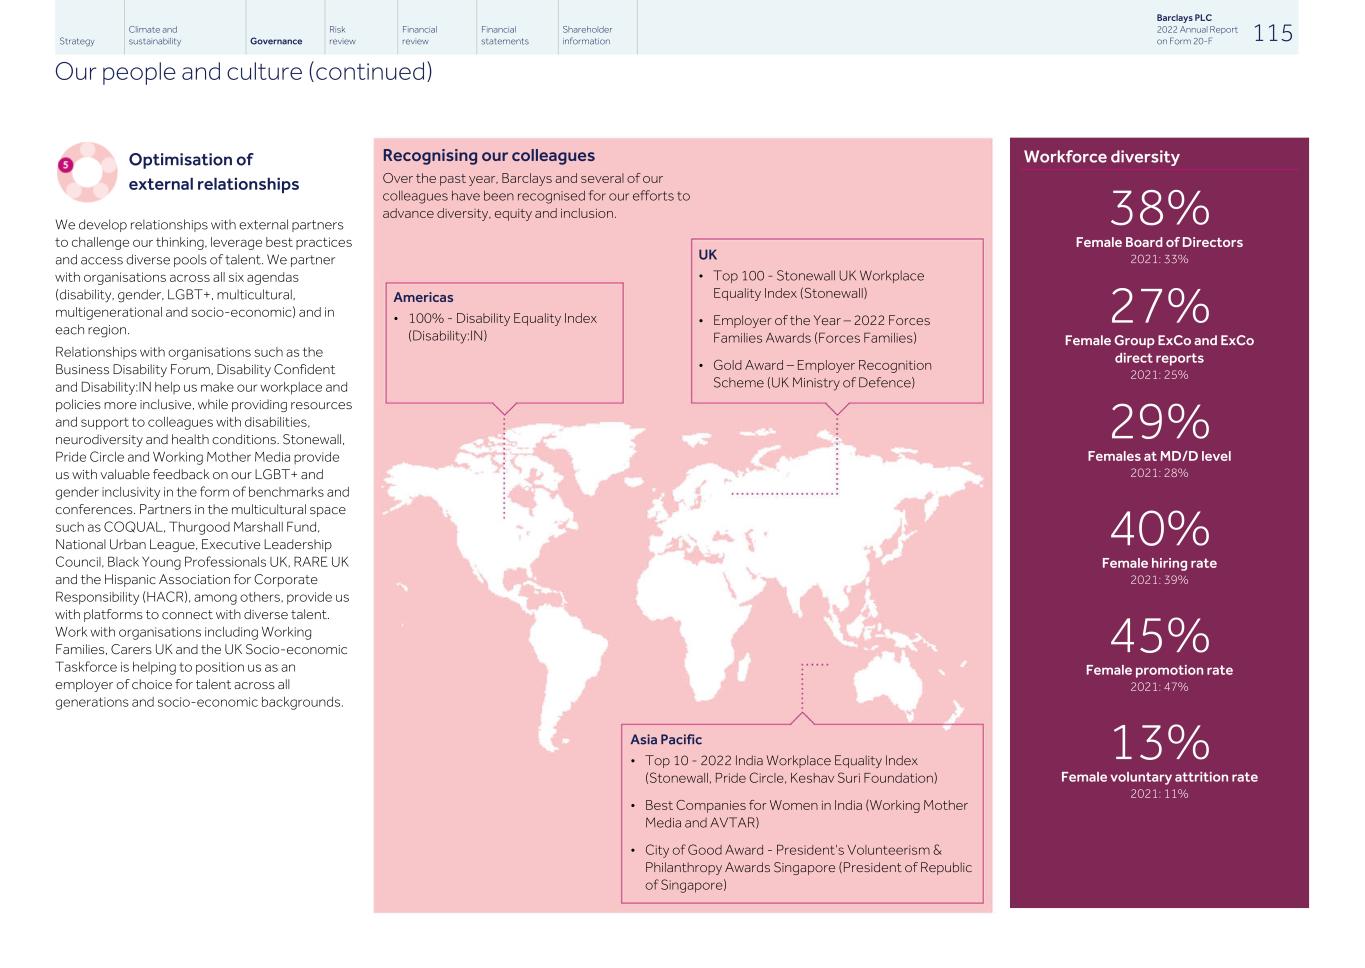Go to Climate and sustainability section
Viewport: 1365px width, 968px height.
tap(155, 36)
